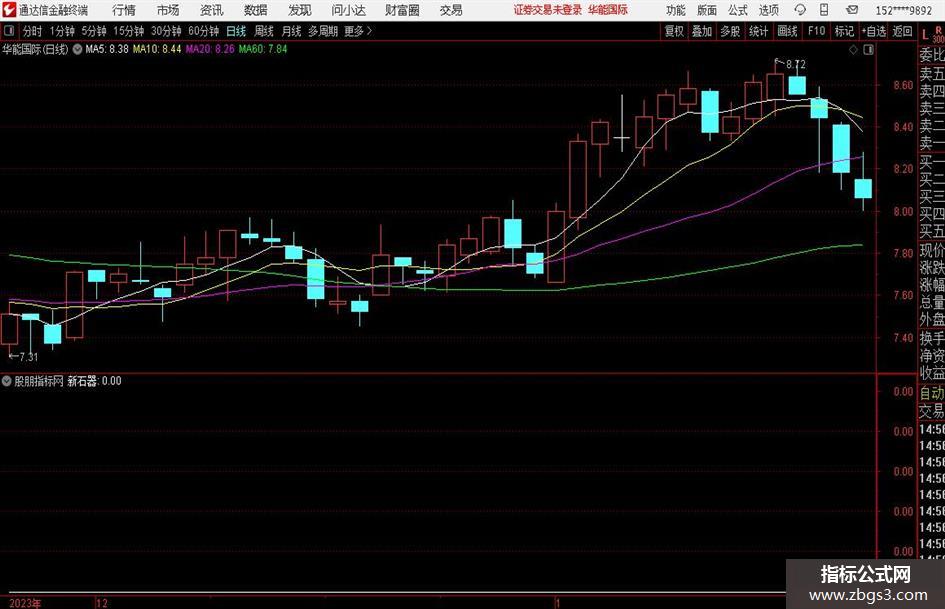The image size is (945, 609).
Task: Toggle the right side panel icon in chart
Action: point(868,50)
